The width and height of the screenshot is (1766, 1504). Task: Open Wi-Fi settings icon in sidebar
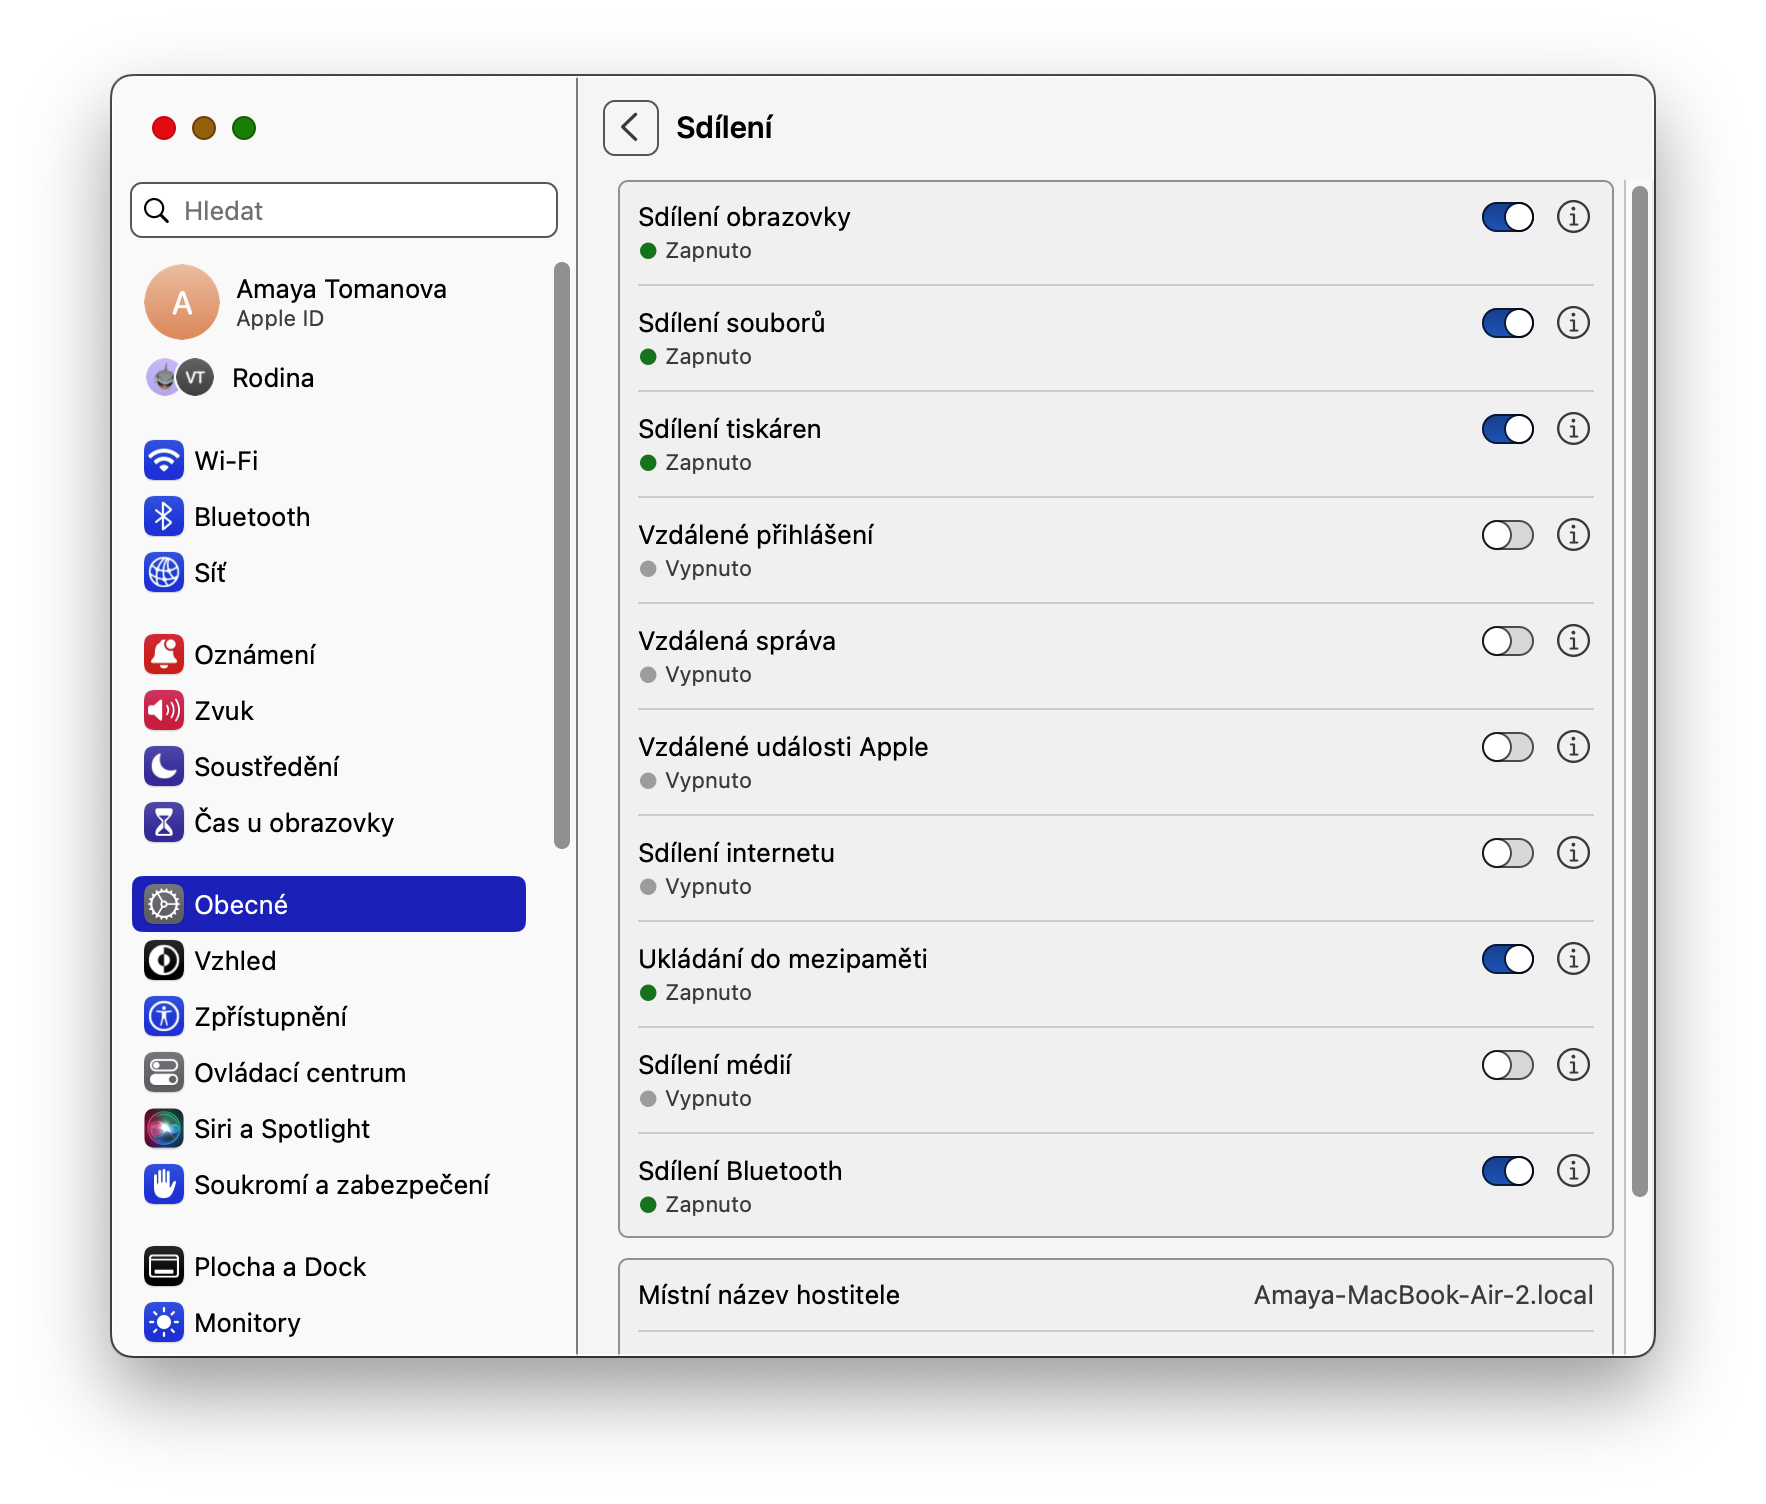[164, 461]
